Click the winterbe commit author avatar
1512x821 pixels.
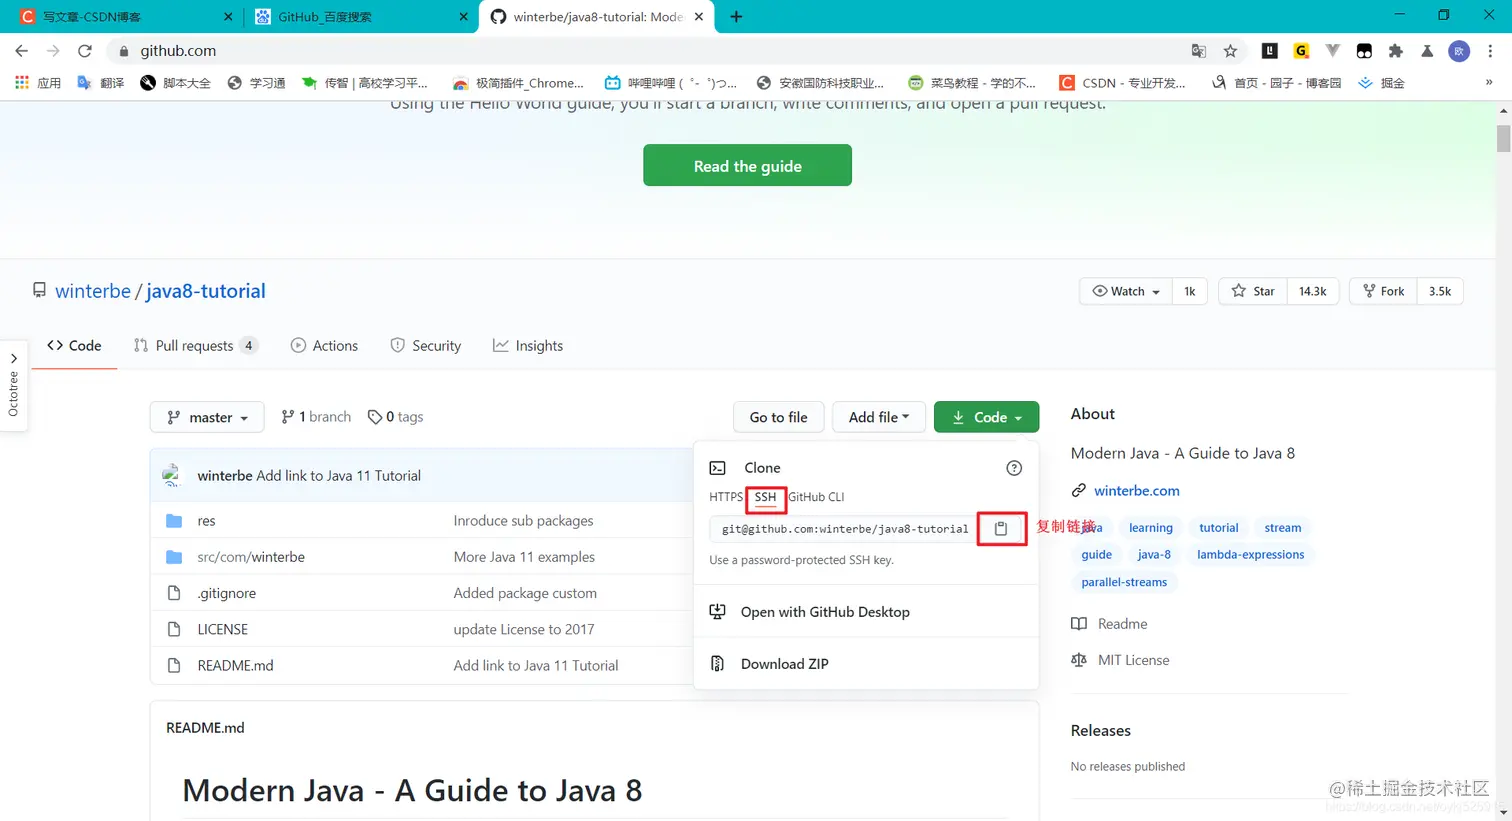[x=172, y=475]
